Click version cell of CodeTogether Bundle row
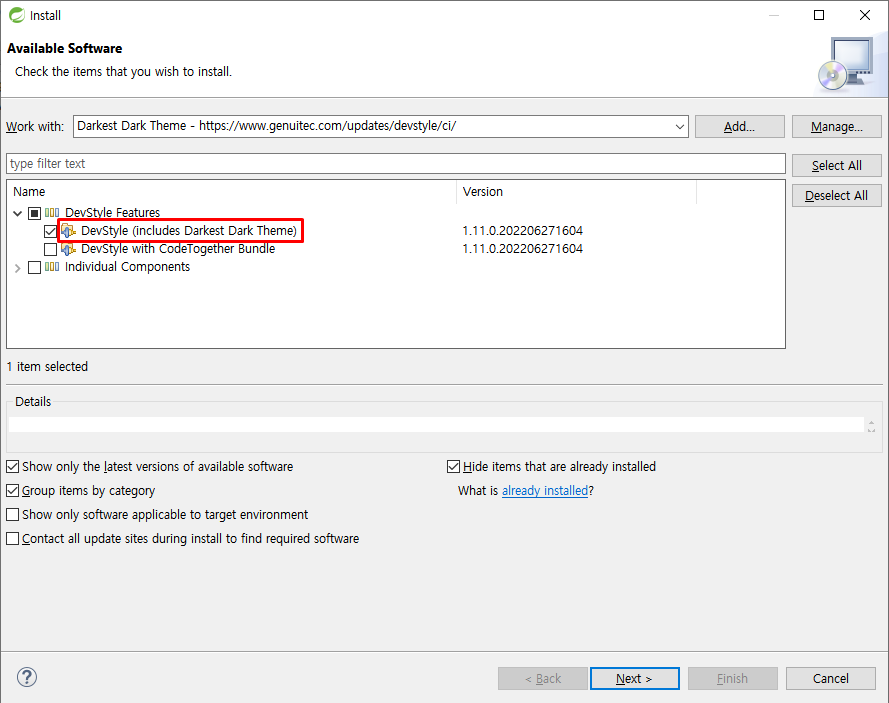Screen dimensions: 889x703 [x=522, y=249]
